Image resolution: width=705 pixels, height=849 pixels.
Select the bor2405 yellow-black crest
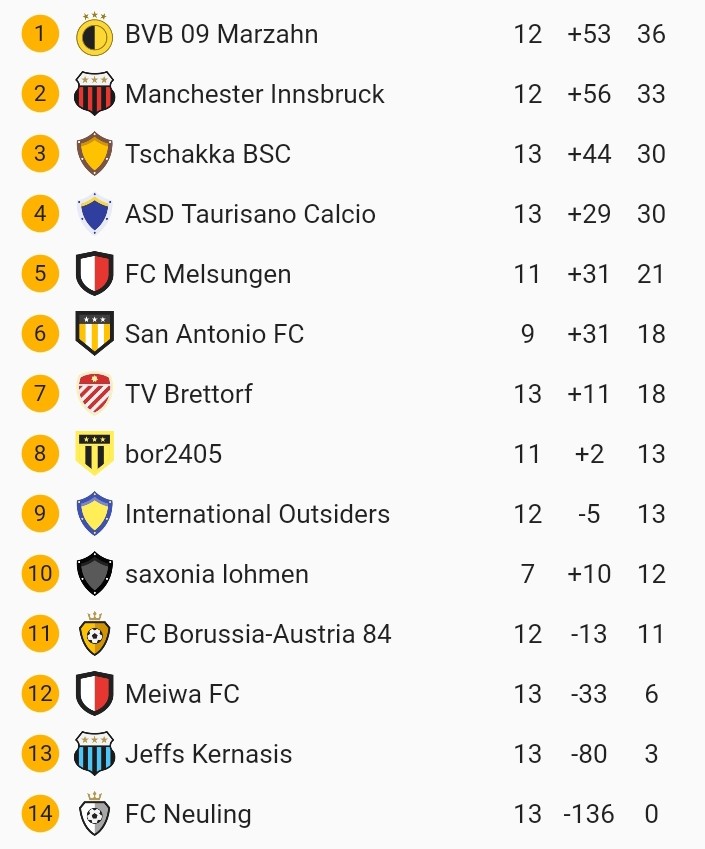(95, 454)
